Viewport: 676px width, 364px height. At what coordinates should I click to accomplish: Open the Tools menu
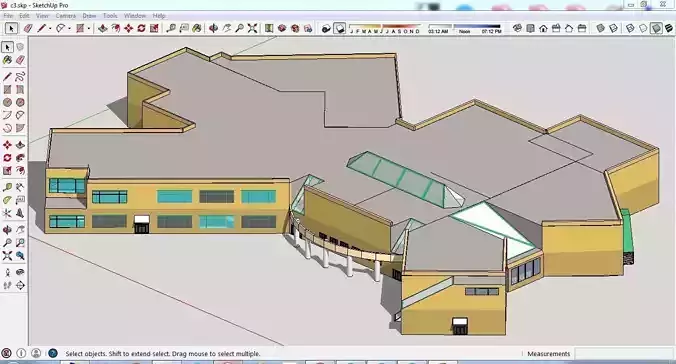[x=110, y=16]
